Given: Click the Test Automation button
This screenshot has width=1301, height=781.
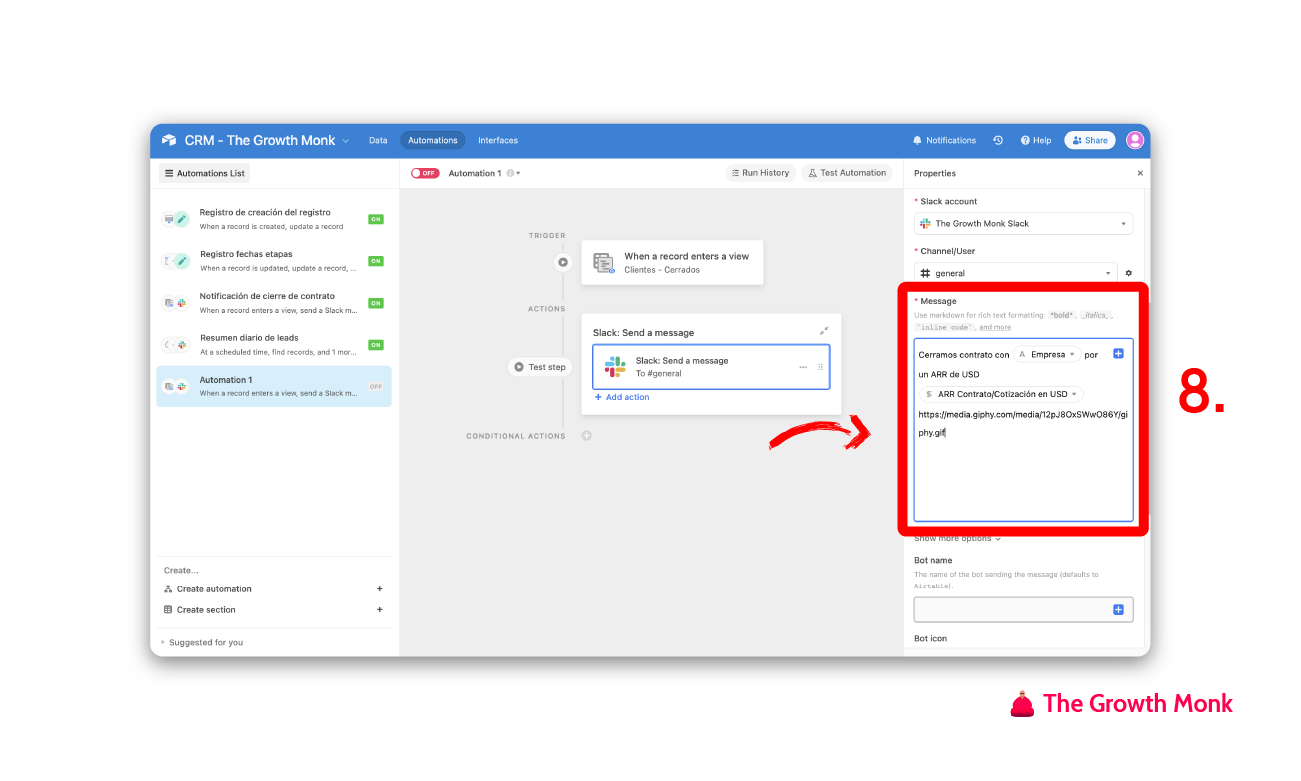Looking at the screenshot, I should (x=847, y=173).
